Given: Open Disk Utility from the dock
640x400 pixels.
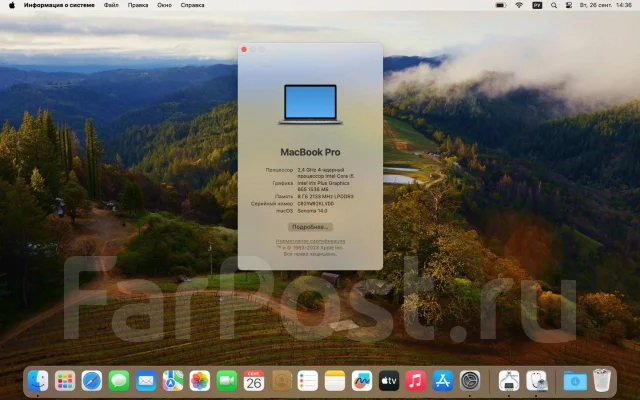Looking at the screenshot, I should point(536,381).
